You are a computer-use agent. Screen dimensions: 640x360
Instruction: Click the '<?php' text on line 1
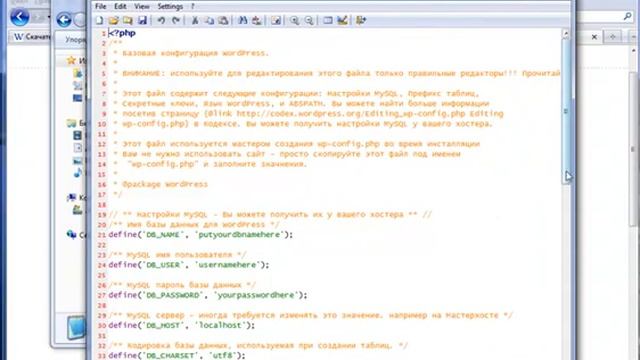tap(122, 33)
